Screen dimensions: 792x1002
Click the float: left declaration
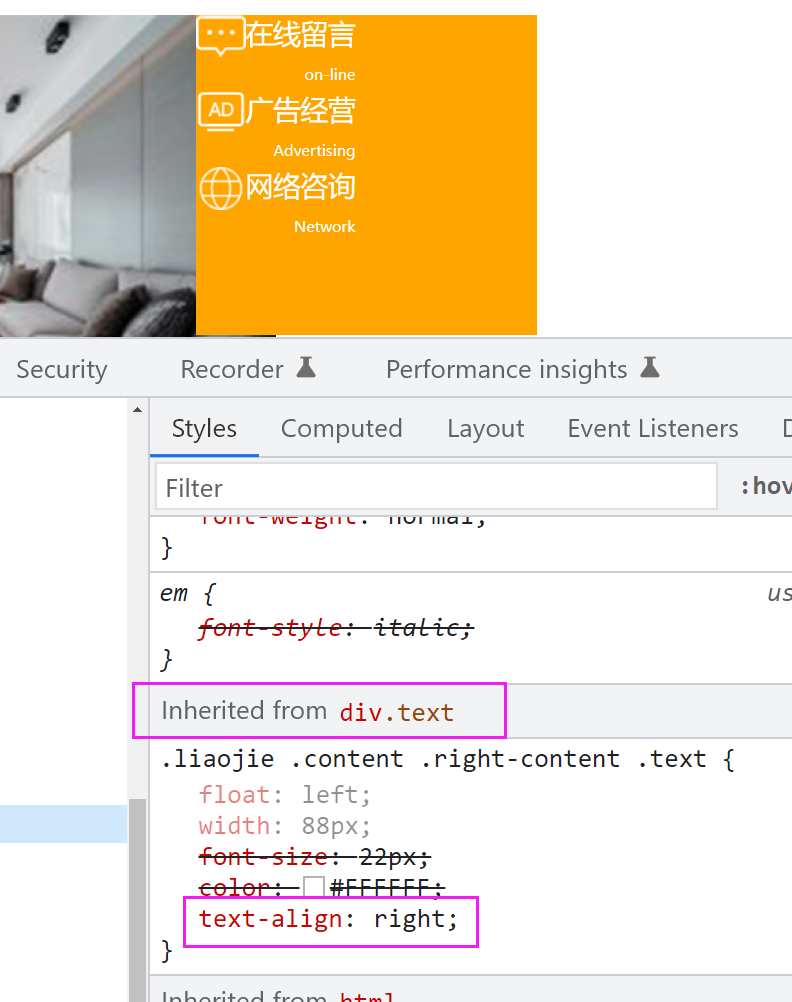(284, 794)
